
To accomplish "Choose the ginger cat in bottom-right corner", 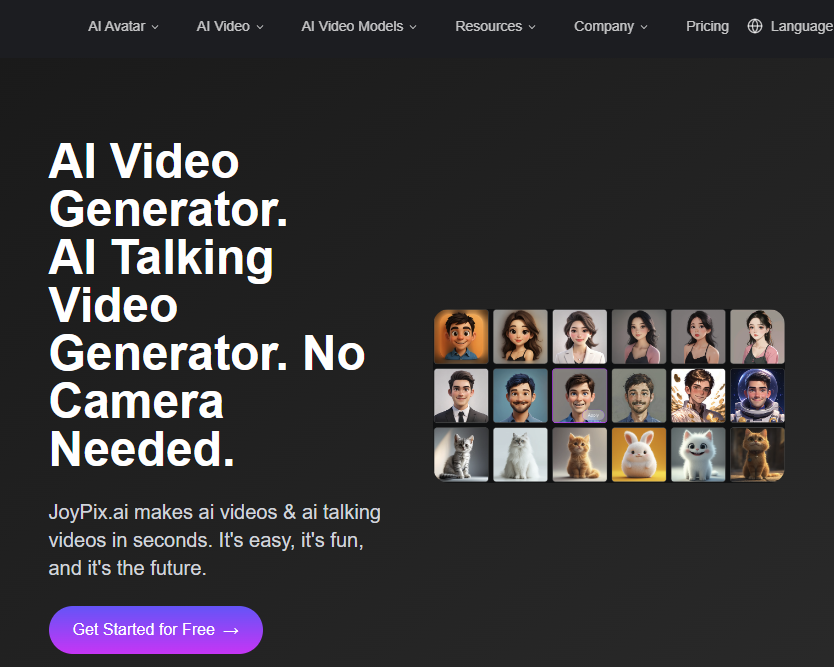I will [756, 454].
